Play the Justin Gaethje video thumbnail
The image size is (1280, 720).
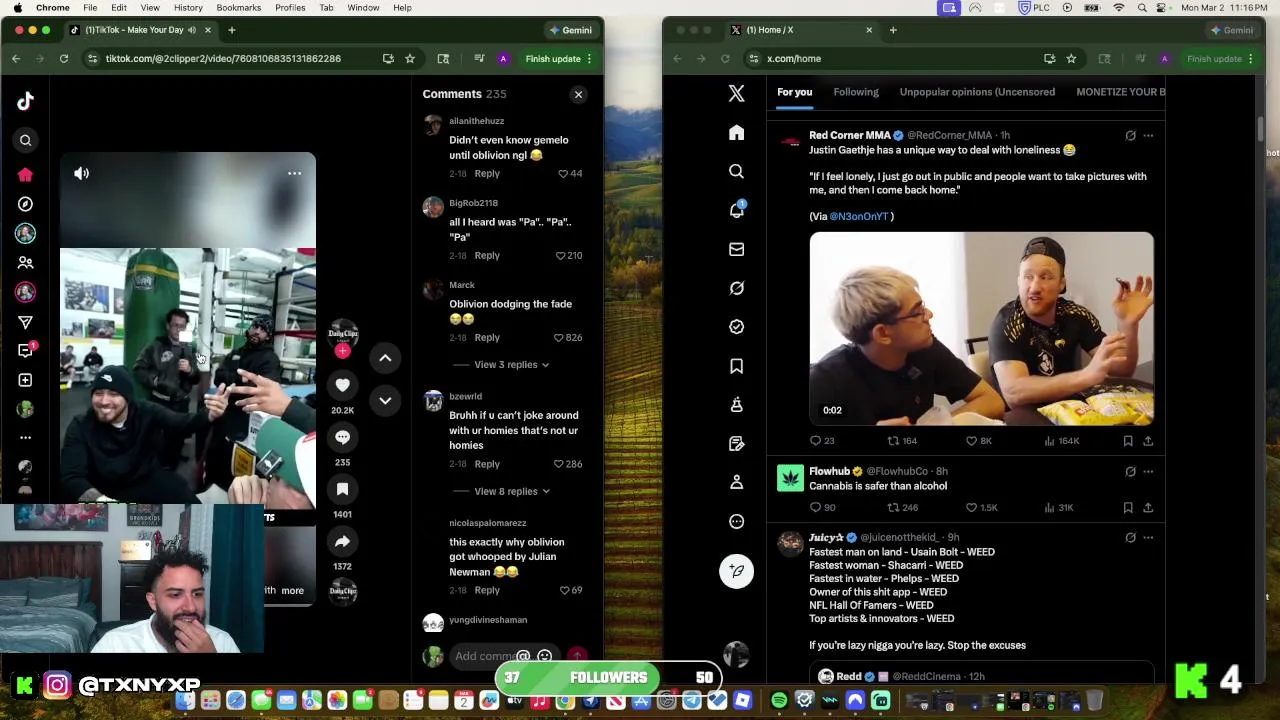[981, 329]
